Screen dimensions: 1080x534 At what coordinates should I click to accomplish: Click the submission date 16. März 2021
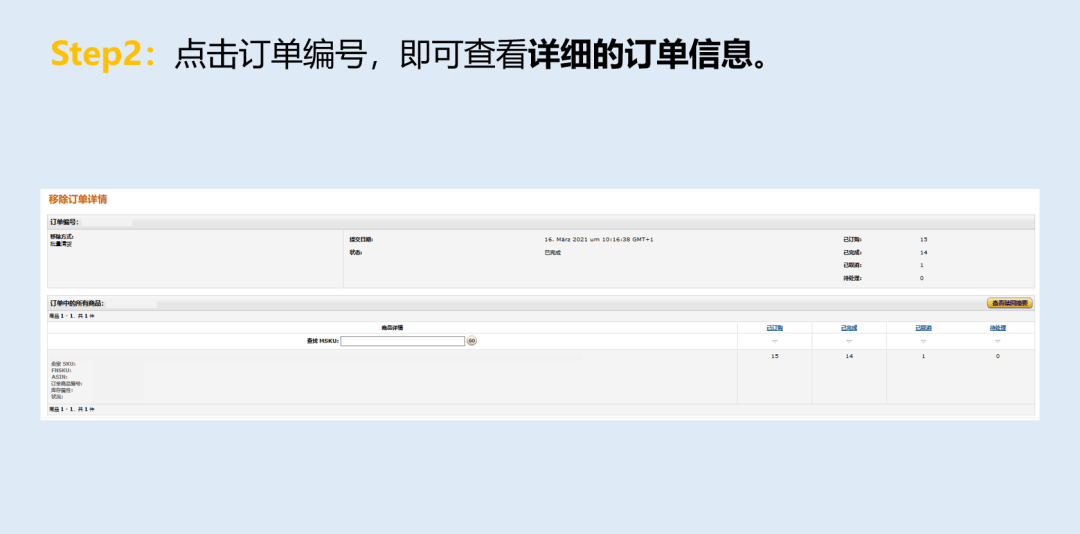pos(598,240)
